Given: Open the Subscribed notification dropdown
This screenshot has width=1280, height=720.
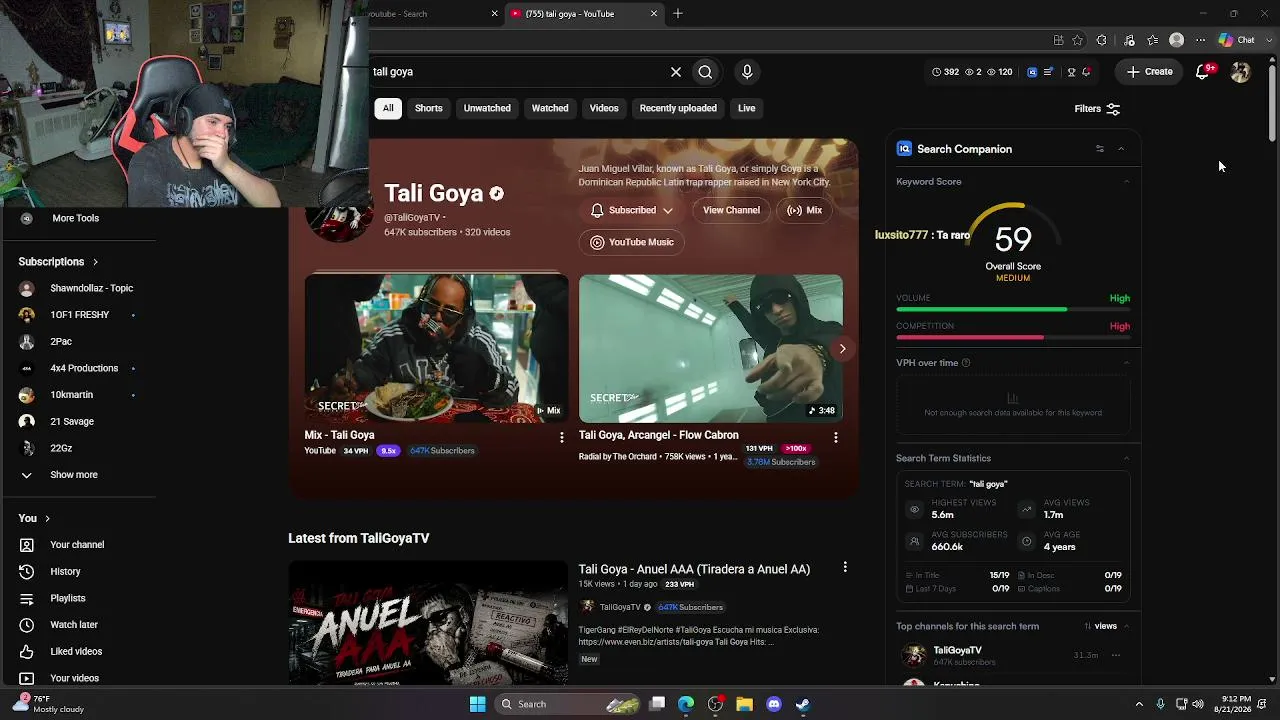Looking at the screenshot, I should (631, 210).
